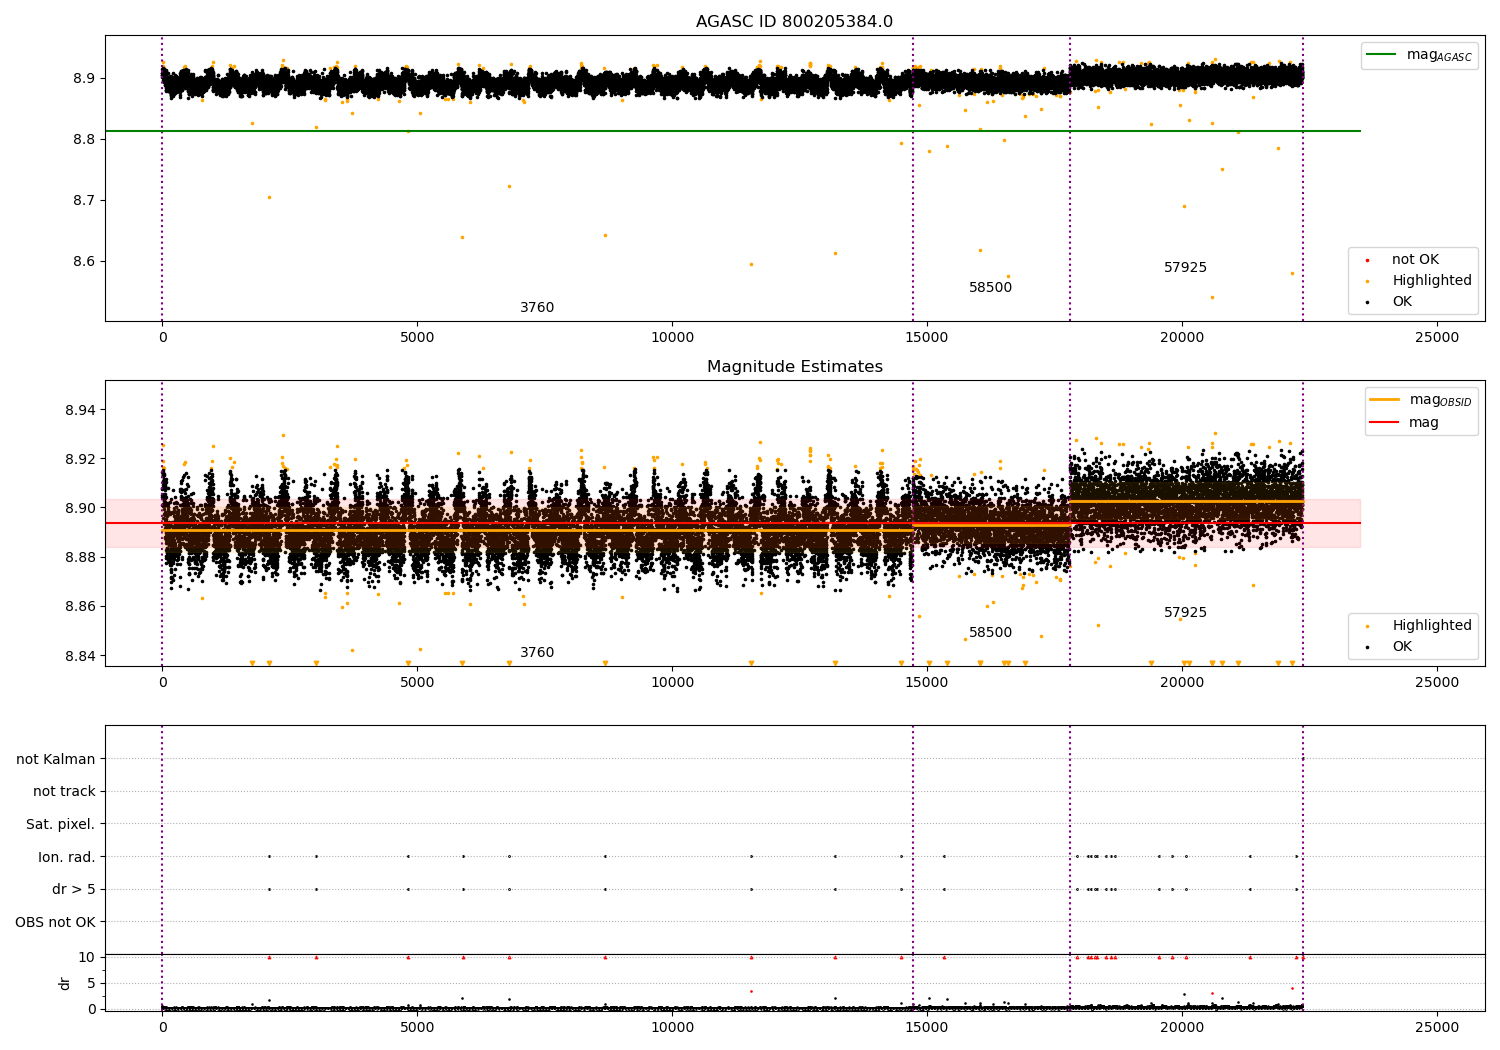The width and height of the screenshot is (1500, 1050).
Task: Click the 8.90 y-axis tick label
Action: pyautogui.click(x=81, y=508)
